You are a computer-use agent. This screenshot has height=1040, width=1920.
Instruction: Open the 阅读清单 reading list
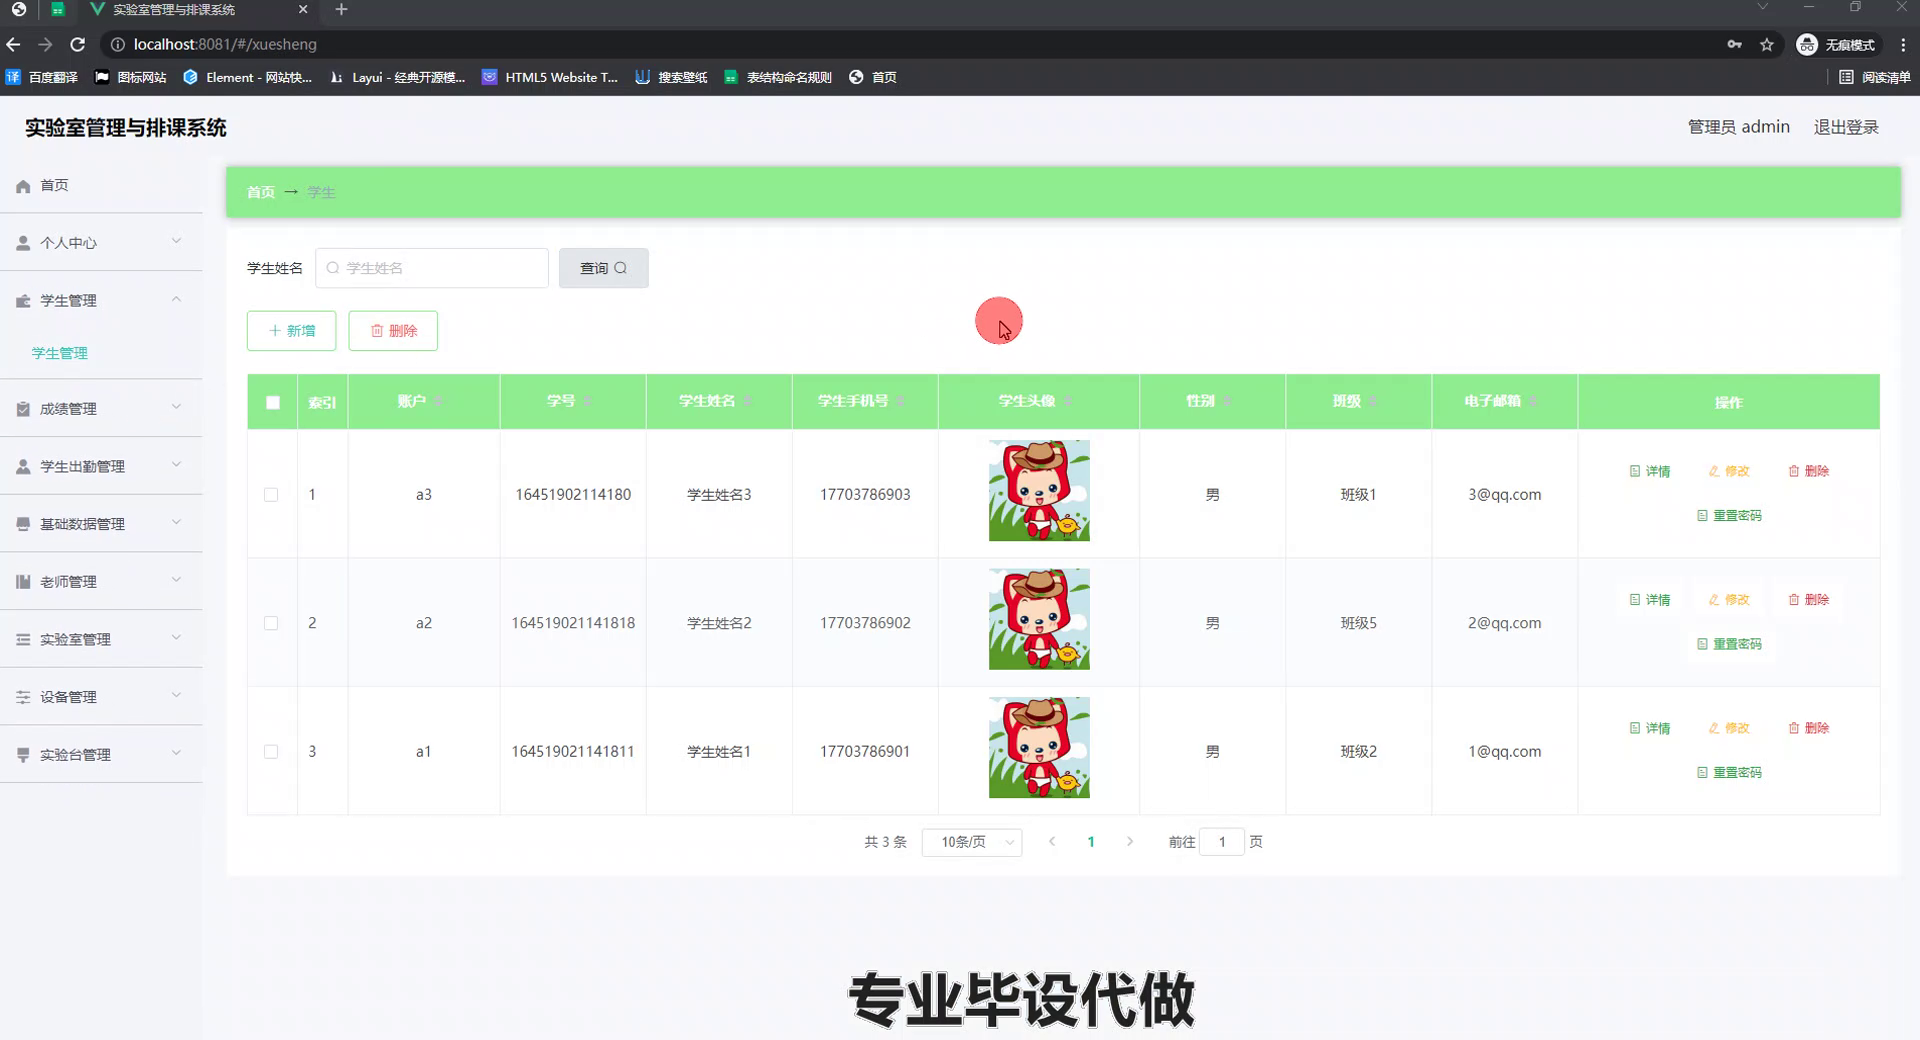point(1874,77)
